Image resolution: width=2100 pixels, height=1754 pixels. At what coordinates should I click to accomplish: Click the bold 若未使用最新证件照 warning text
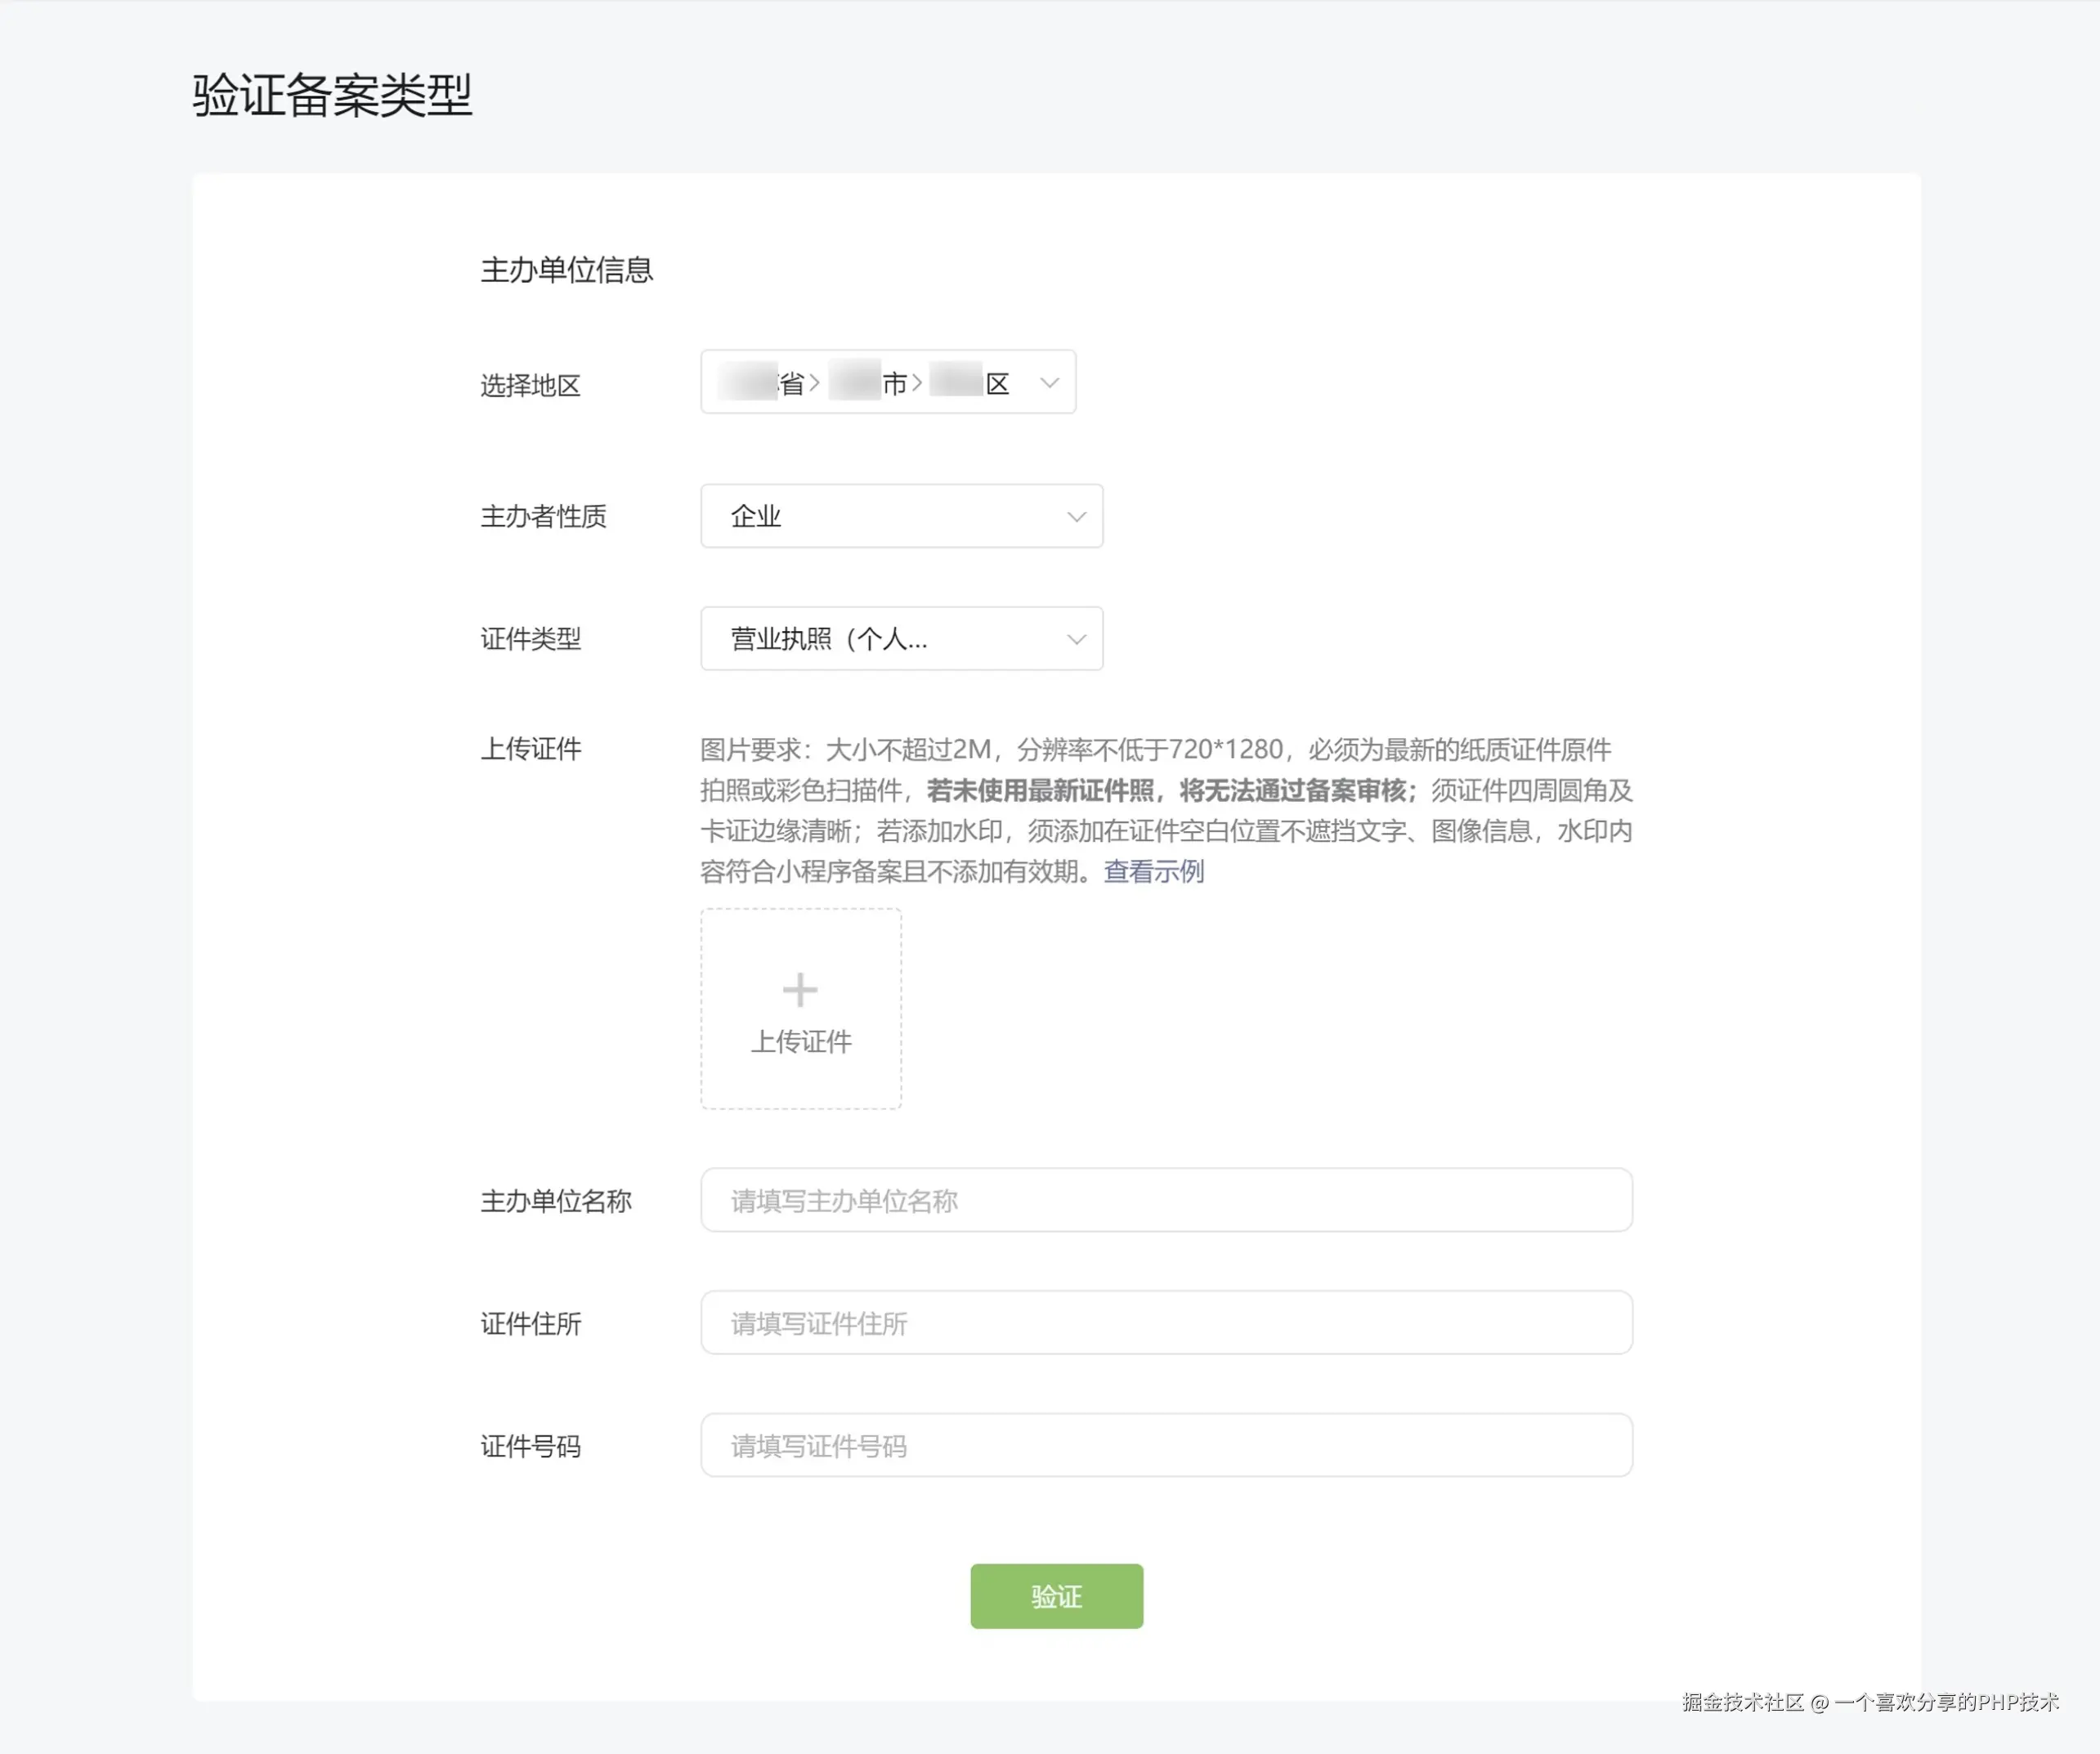coord(1040,791)
